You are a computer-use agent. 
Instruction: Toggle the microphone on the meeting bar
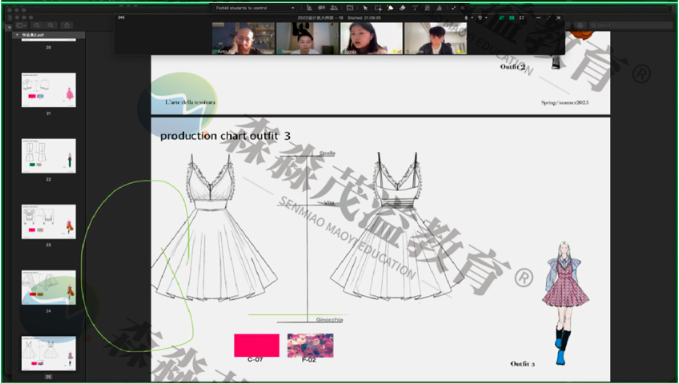(466, 18)
